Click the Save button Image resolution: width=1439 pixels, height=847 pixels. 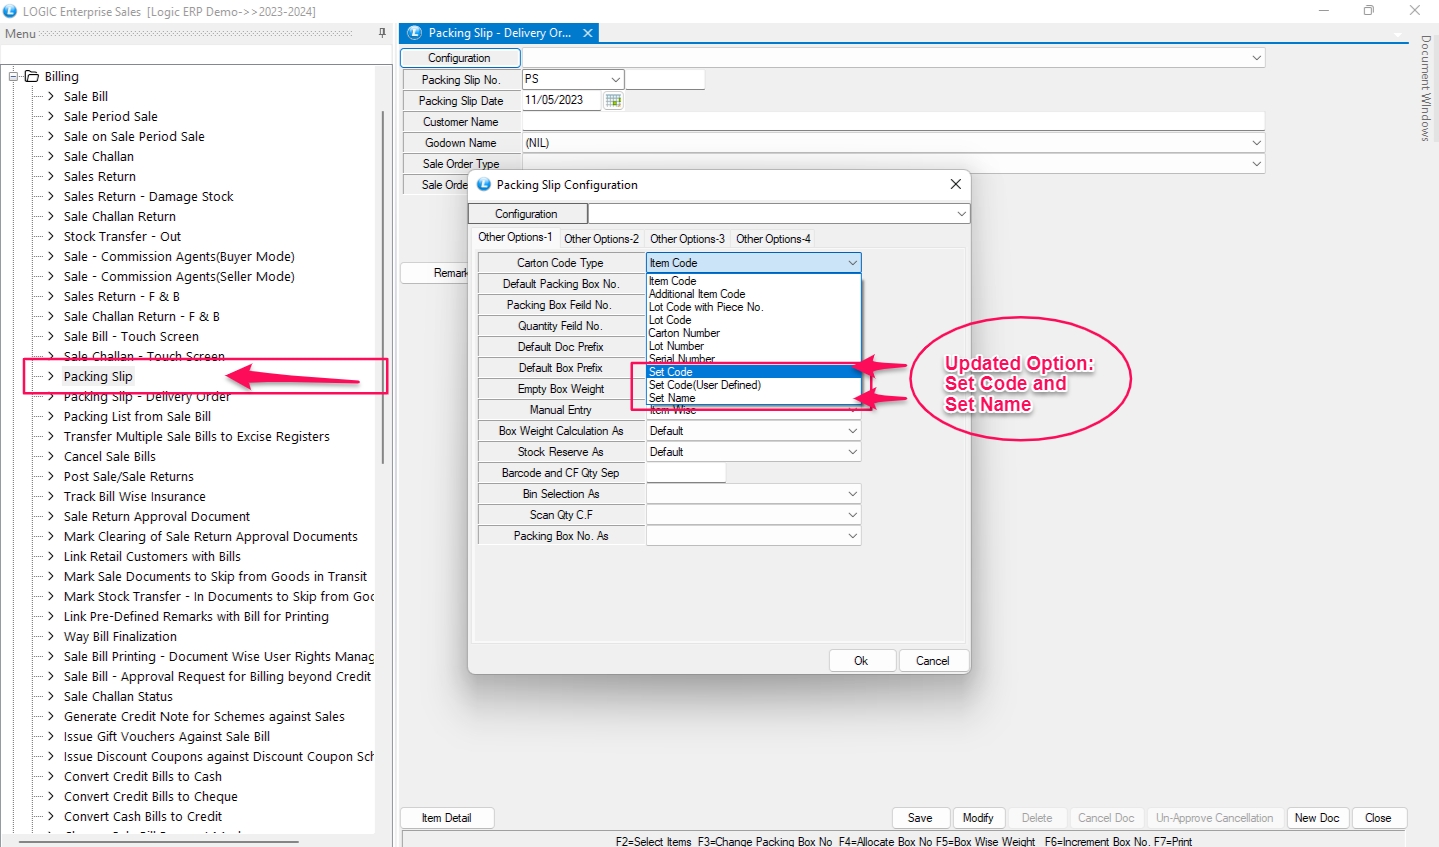[x=920, y=818]
